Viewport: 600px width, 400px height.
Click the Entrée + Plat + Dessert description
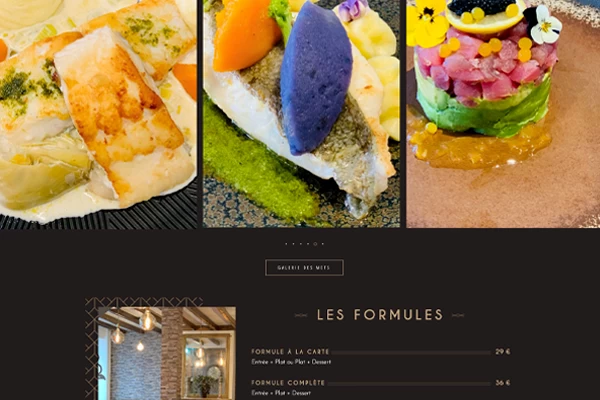(x=281, y=393)
